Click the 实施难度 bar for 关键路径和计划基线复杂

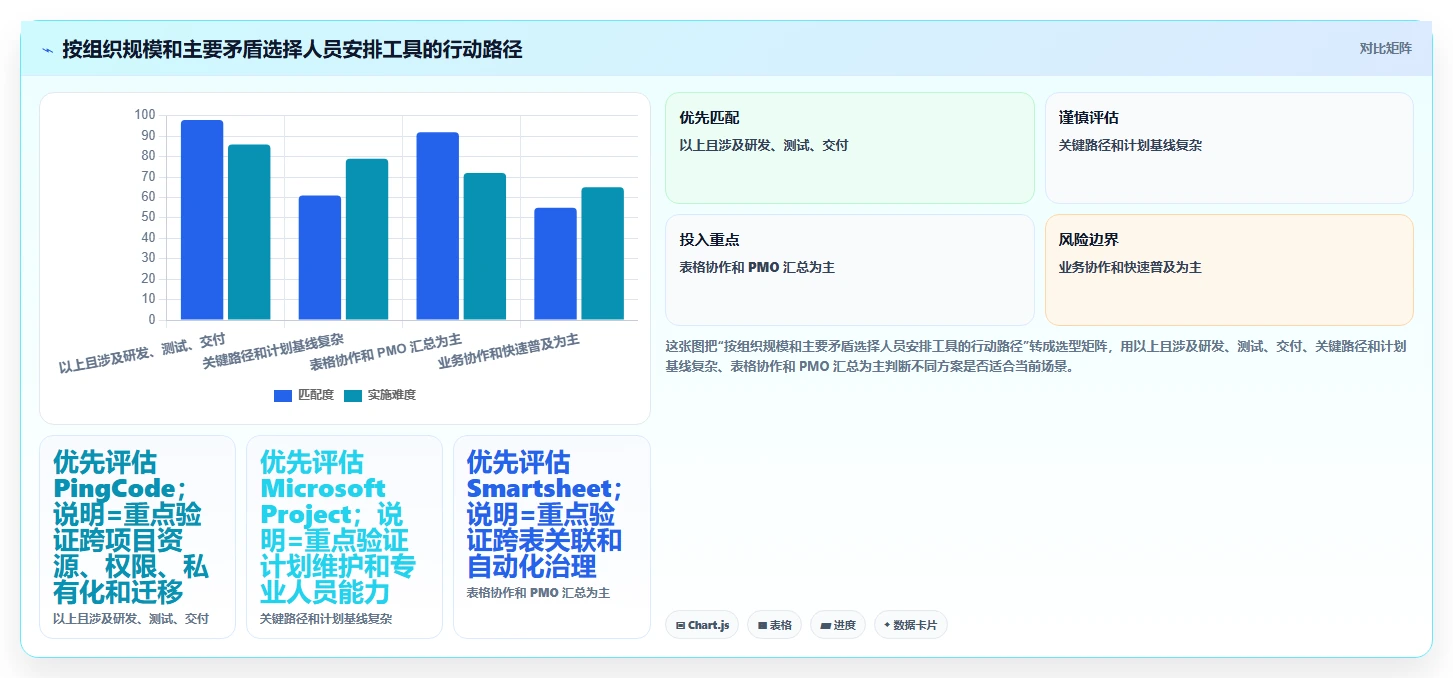[367, 239]
